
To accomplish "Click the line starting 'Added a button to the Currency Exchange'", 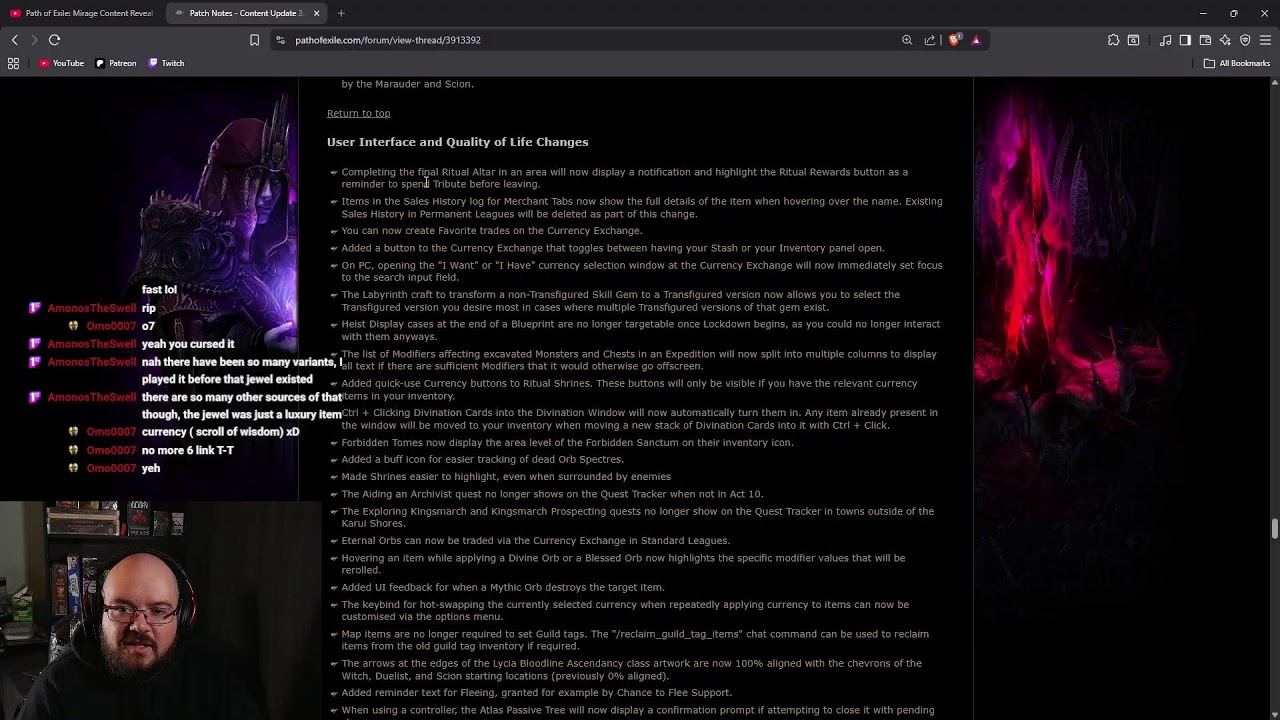I will pyautogui.click(x=613, y=248).
